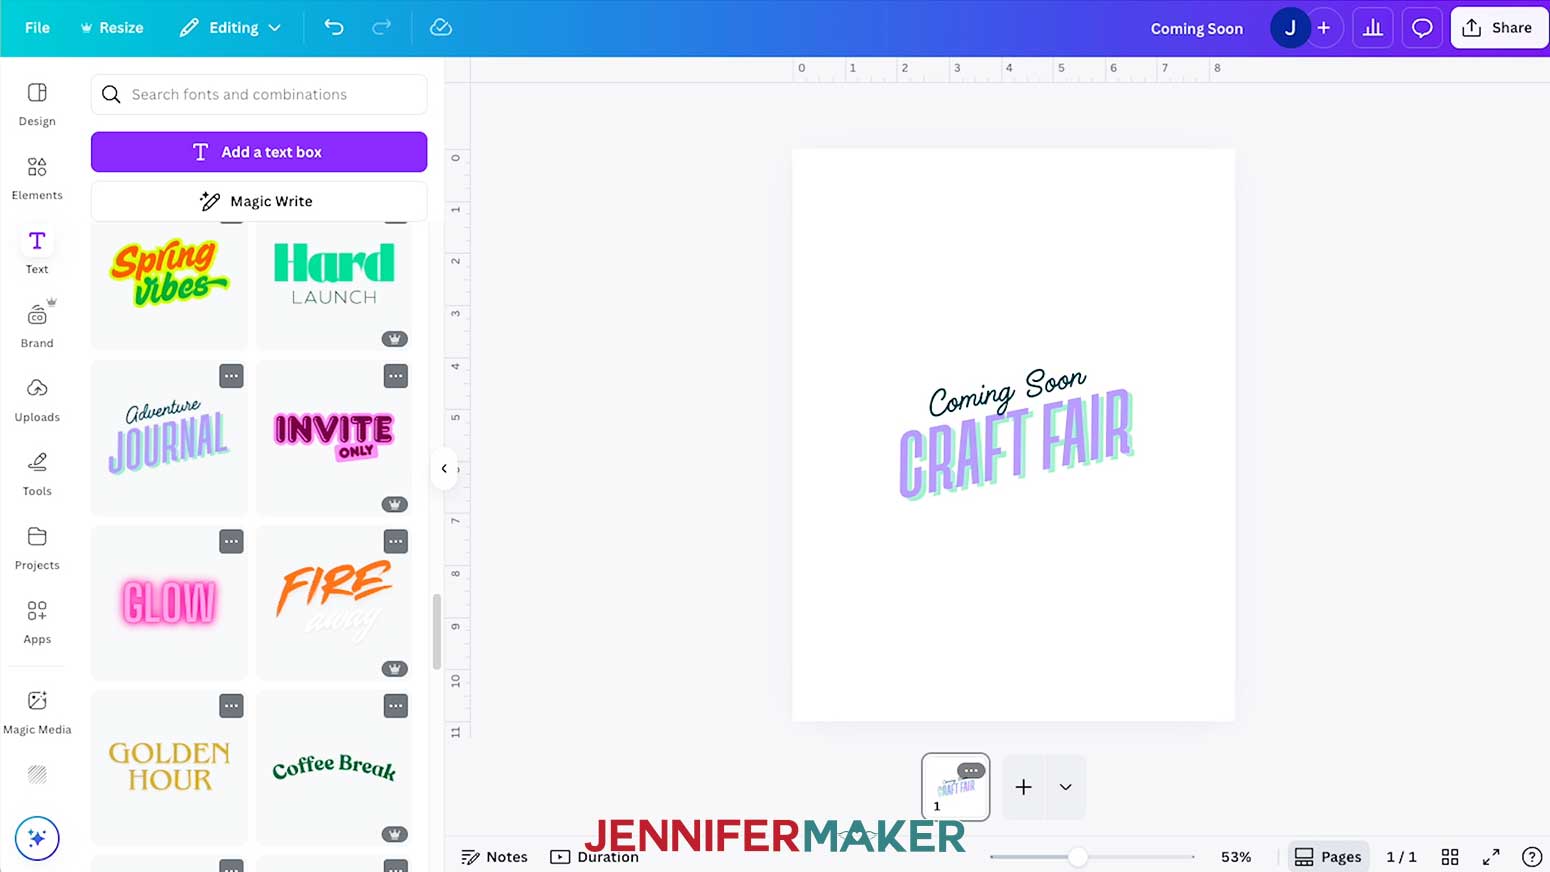Click the 1 / 1 page counter

pyautogui.click(x=1401, y=857)
